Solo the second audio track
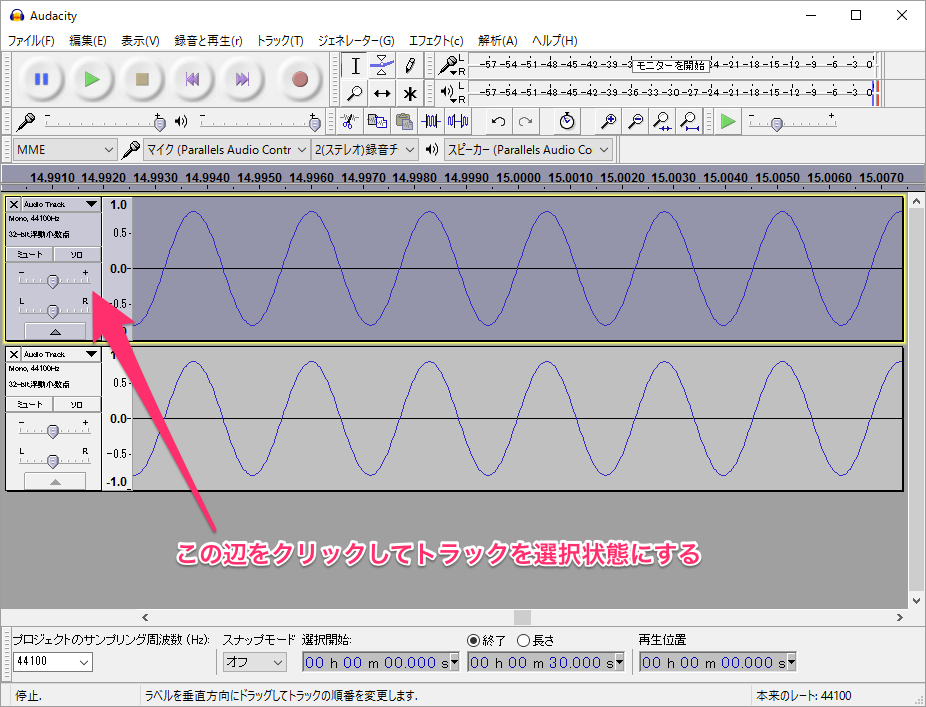The image size is (926, 707). pos(77,405)
